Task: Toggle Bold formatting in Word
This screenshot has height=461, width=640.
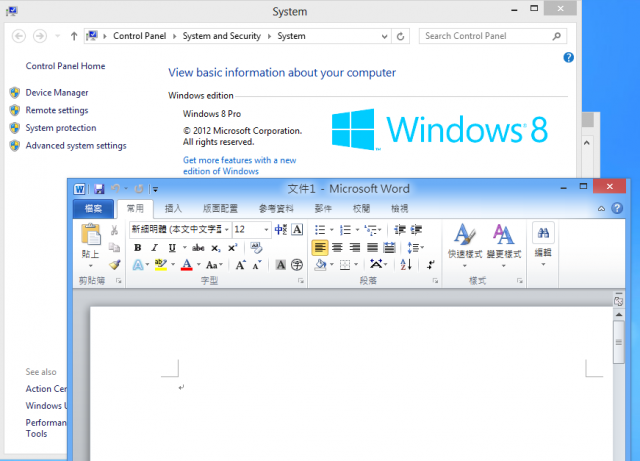Action: pyautogui.click(x=138, y=248)
